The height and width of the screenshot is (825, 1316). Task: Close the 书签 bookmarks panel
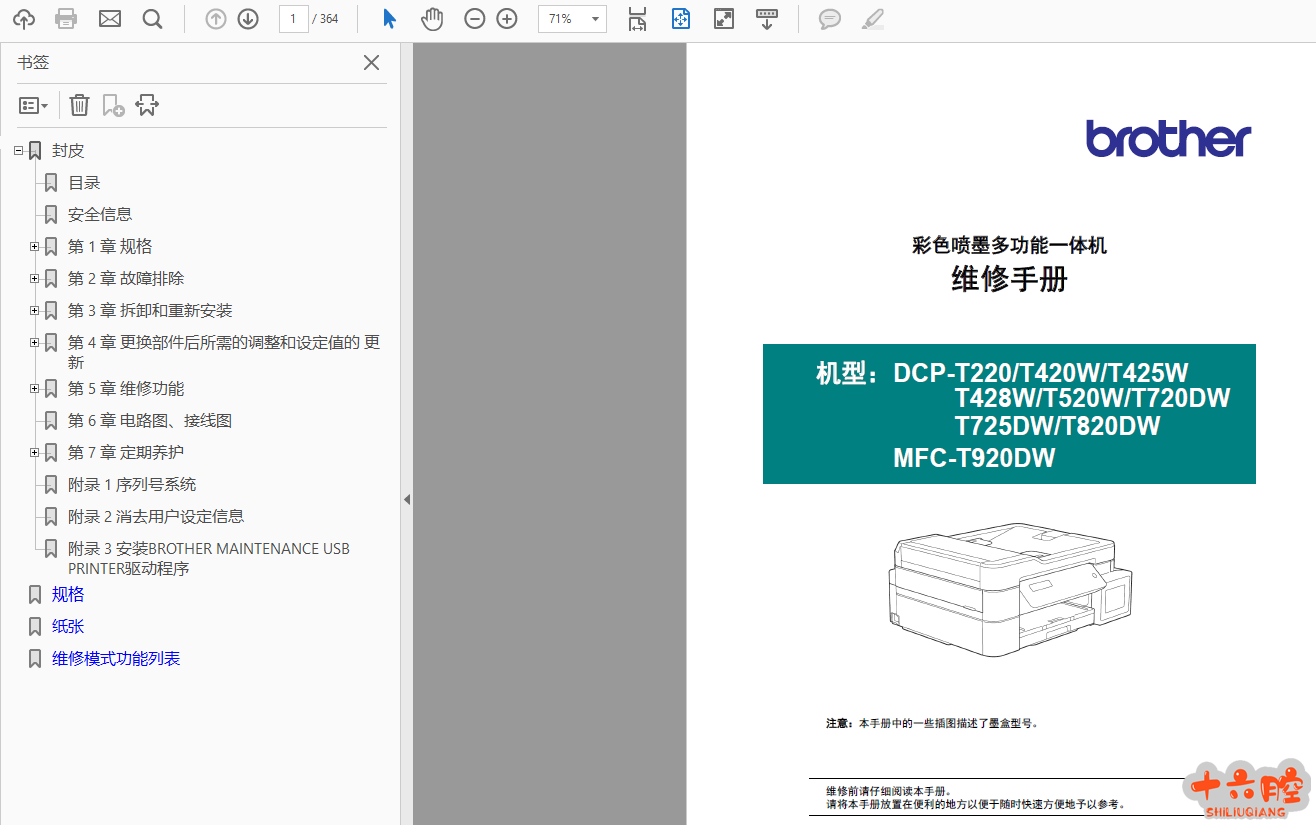371,63
